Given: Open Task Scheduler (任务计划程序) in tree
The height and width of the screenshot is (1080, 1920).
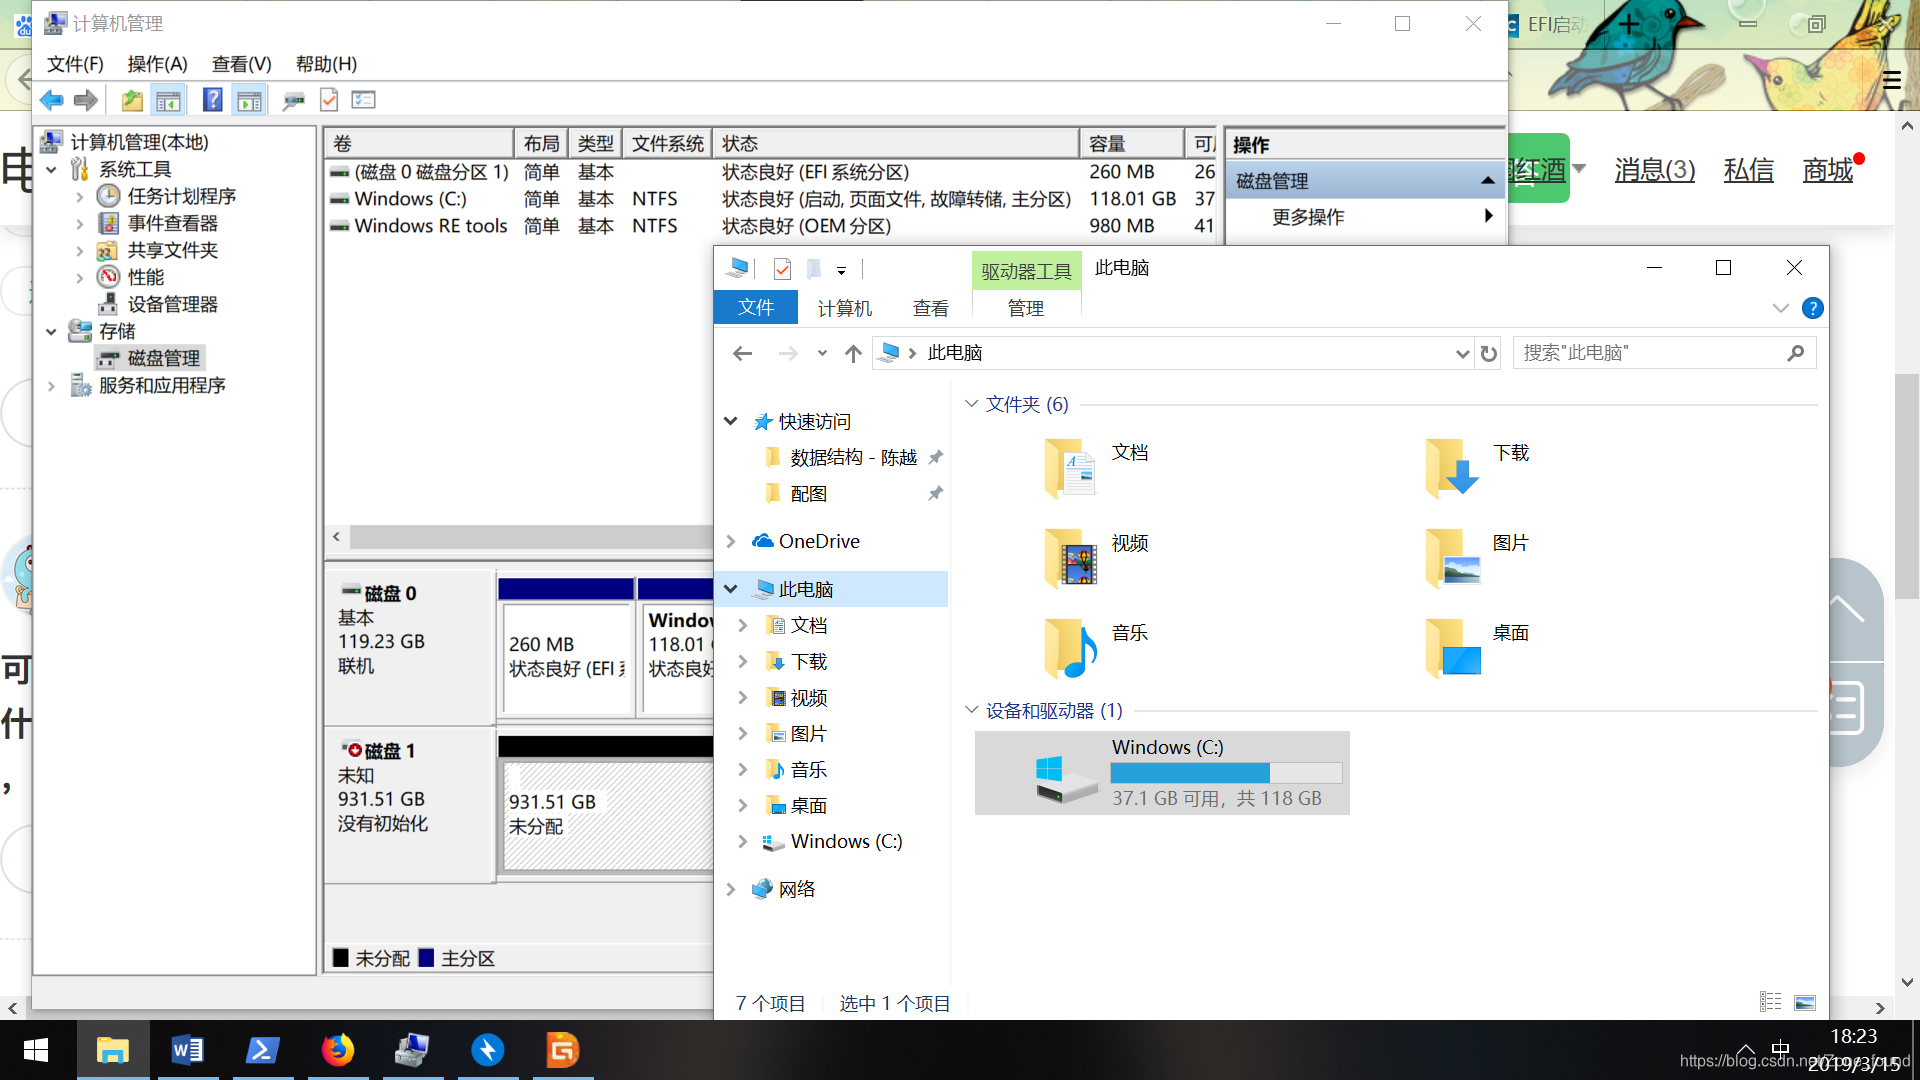Looking at the screenshot, I should (181, 196).
